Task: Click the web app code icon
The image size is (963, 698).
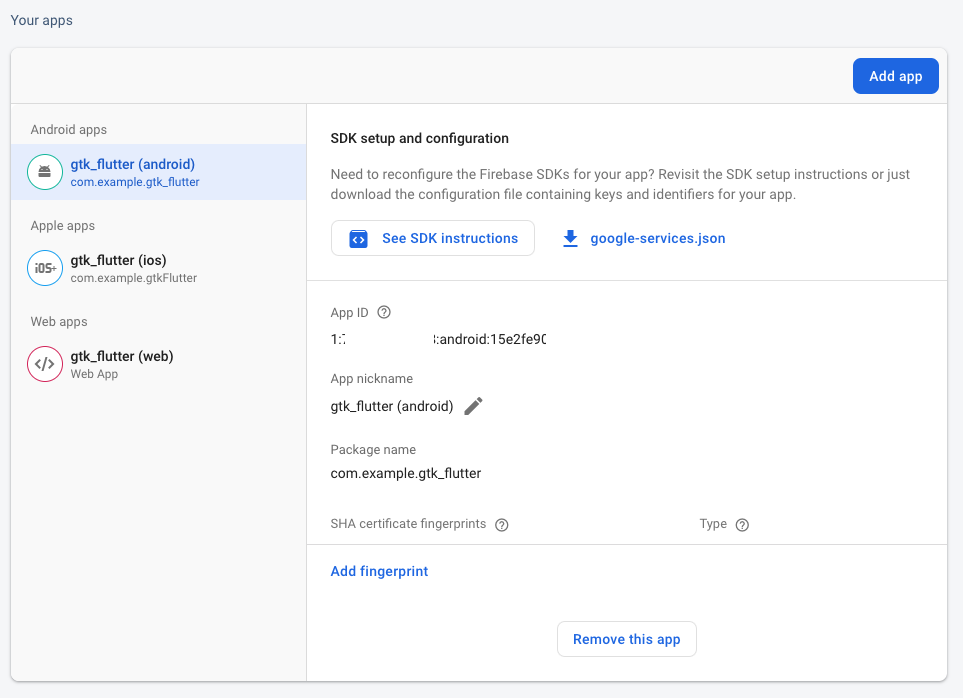Action: pyautogui.click(x=44, y=363)
